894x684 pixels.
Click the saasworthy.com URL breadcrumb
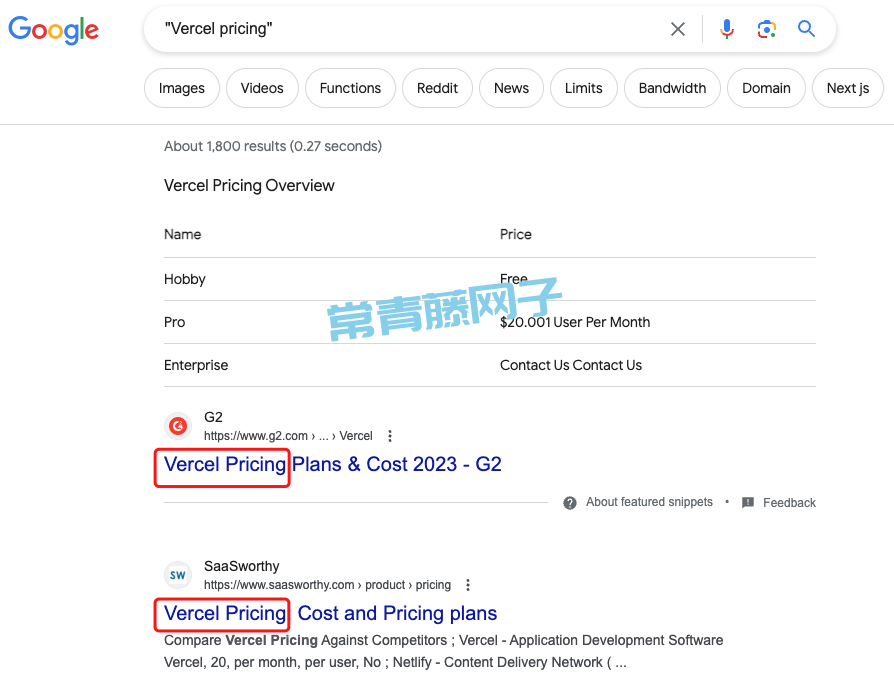327,585
